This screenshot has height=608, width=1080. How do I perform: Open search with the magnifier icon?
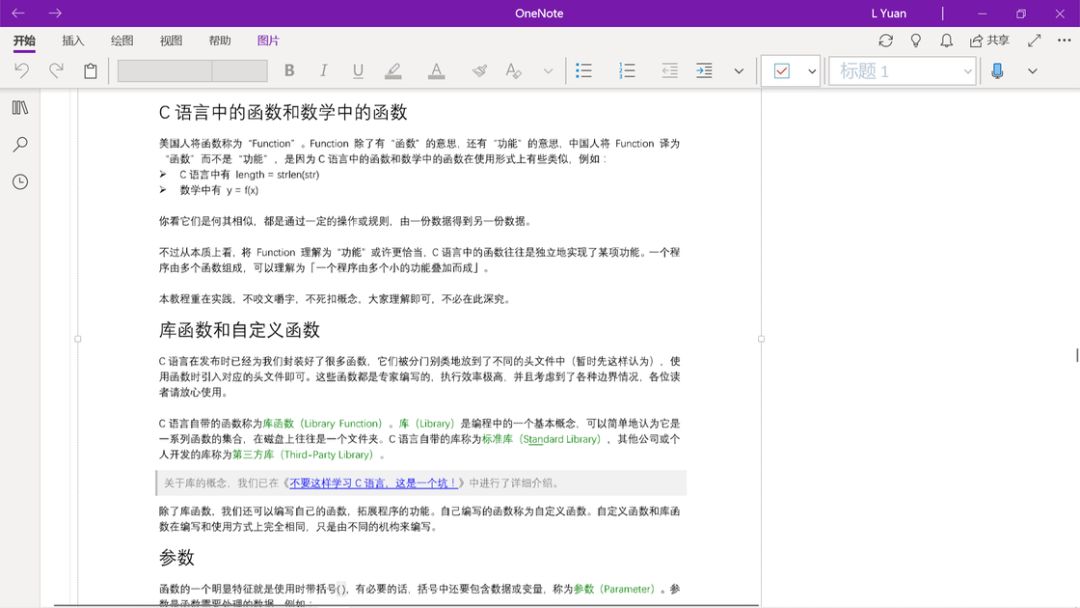pyautogui.click(x=20, y=145)
